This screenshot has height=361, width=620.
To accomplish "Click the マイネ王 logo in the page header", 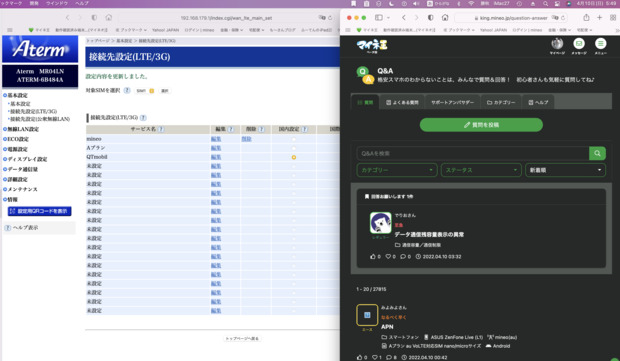I will (372, 45).
